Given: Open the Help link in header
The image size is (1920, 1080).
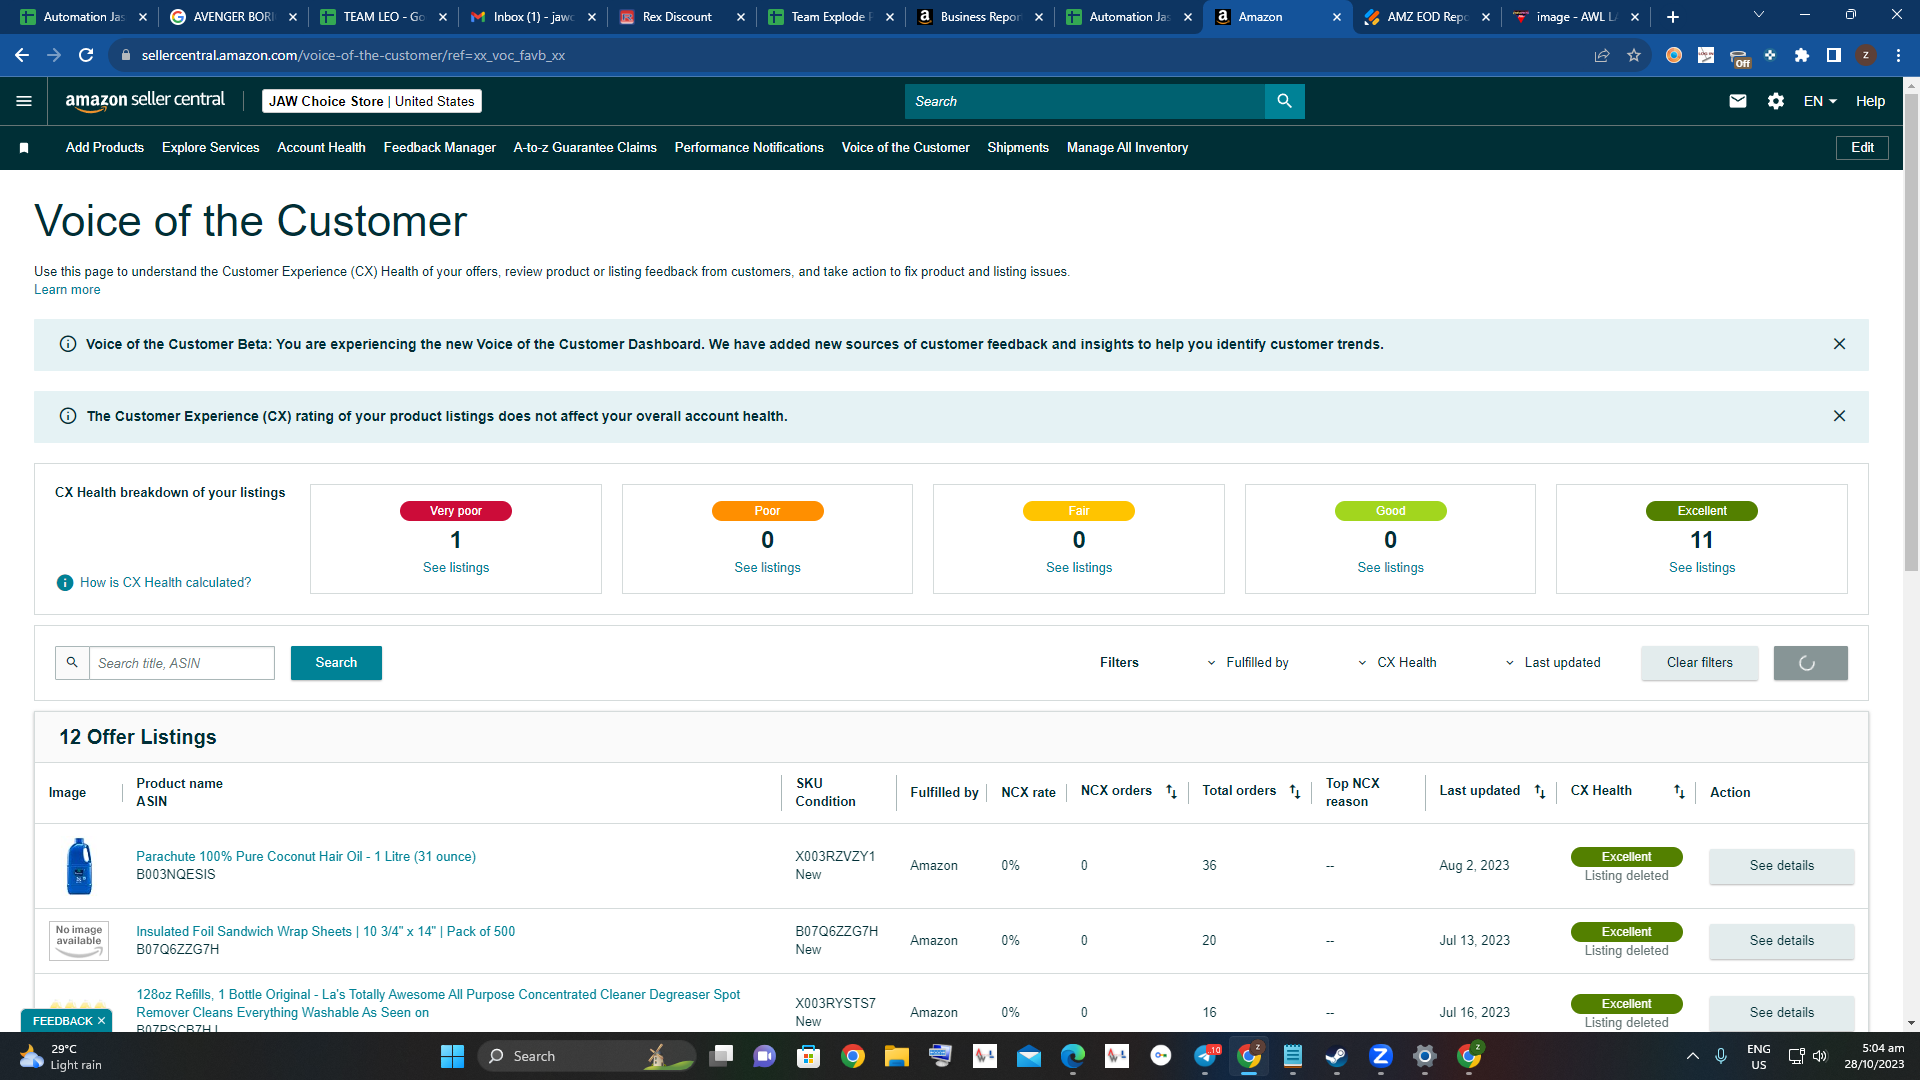Looking at the screenshot, I should tap(1870, 101).
